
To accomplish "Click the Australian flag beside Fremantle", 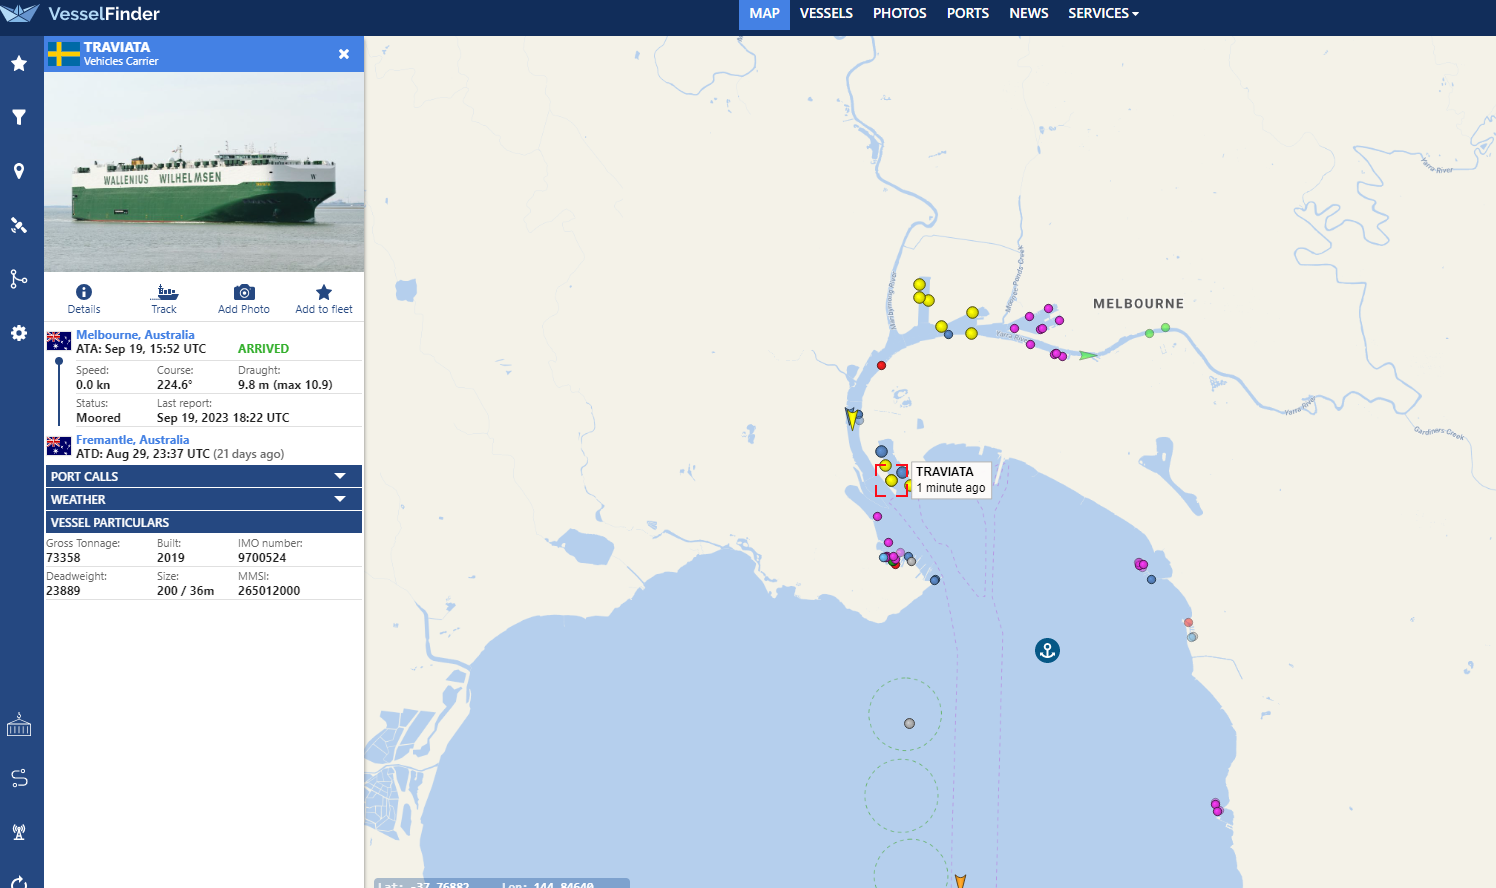I will tap(59, 446).
